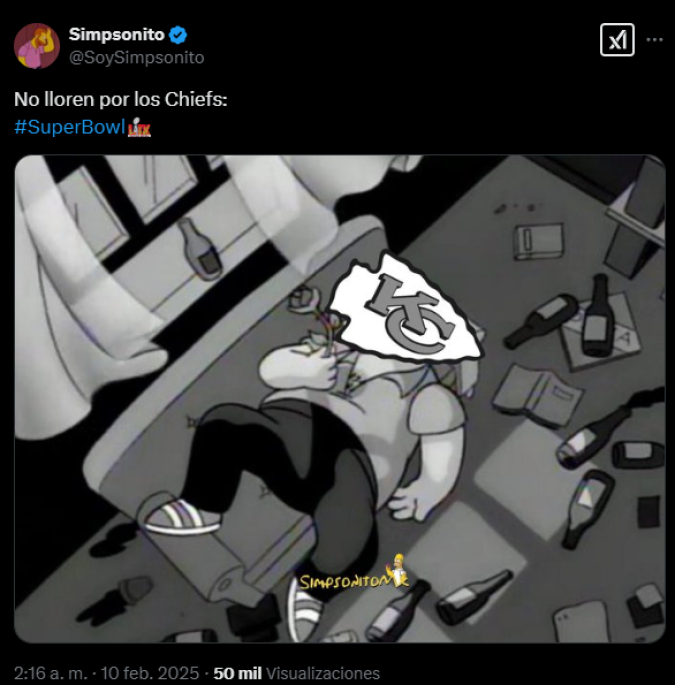Click the Super Bowl LIX hashtag emoji
Image resolution: width=675 pixels, height=685 pixels.
[140, 128]
